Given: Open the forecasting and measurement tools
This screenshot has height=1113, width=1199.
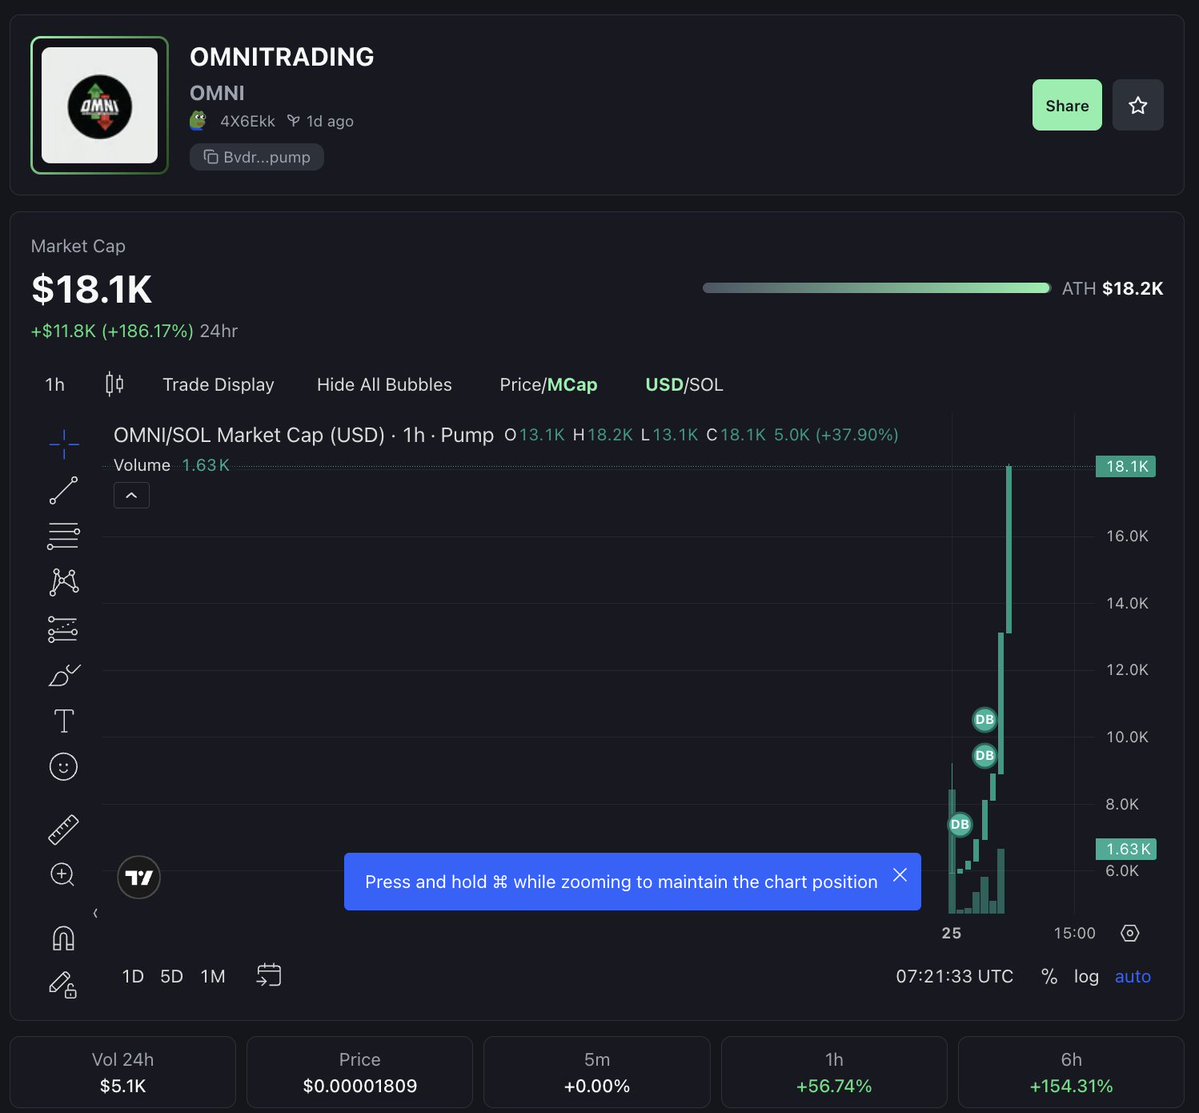Looking at the screenshot, I should (x=63, y=629).
